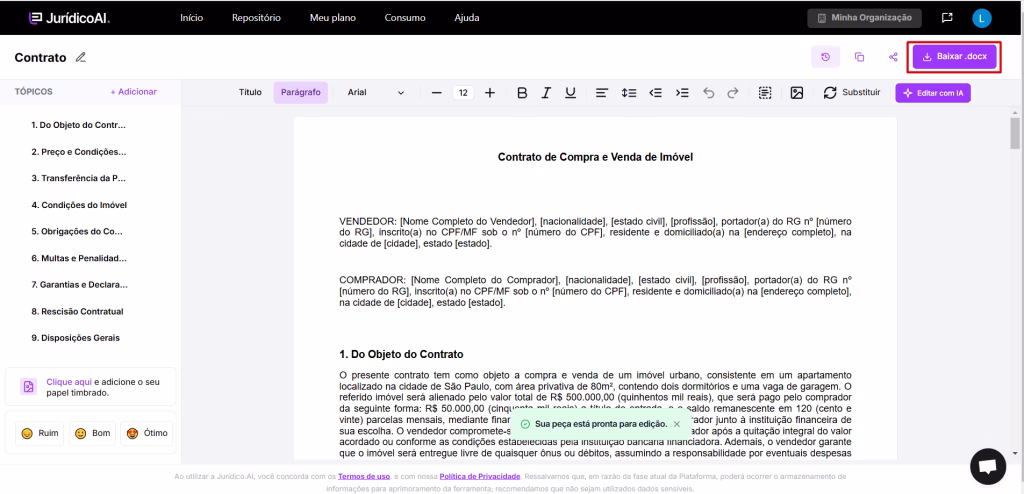The width and height of the screenshot is (1024, 494).
Task: Click the Contrato de Compra e Venda heading
Action: [x=595, y=157]
